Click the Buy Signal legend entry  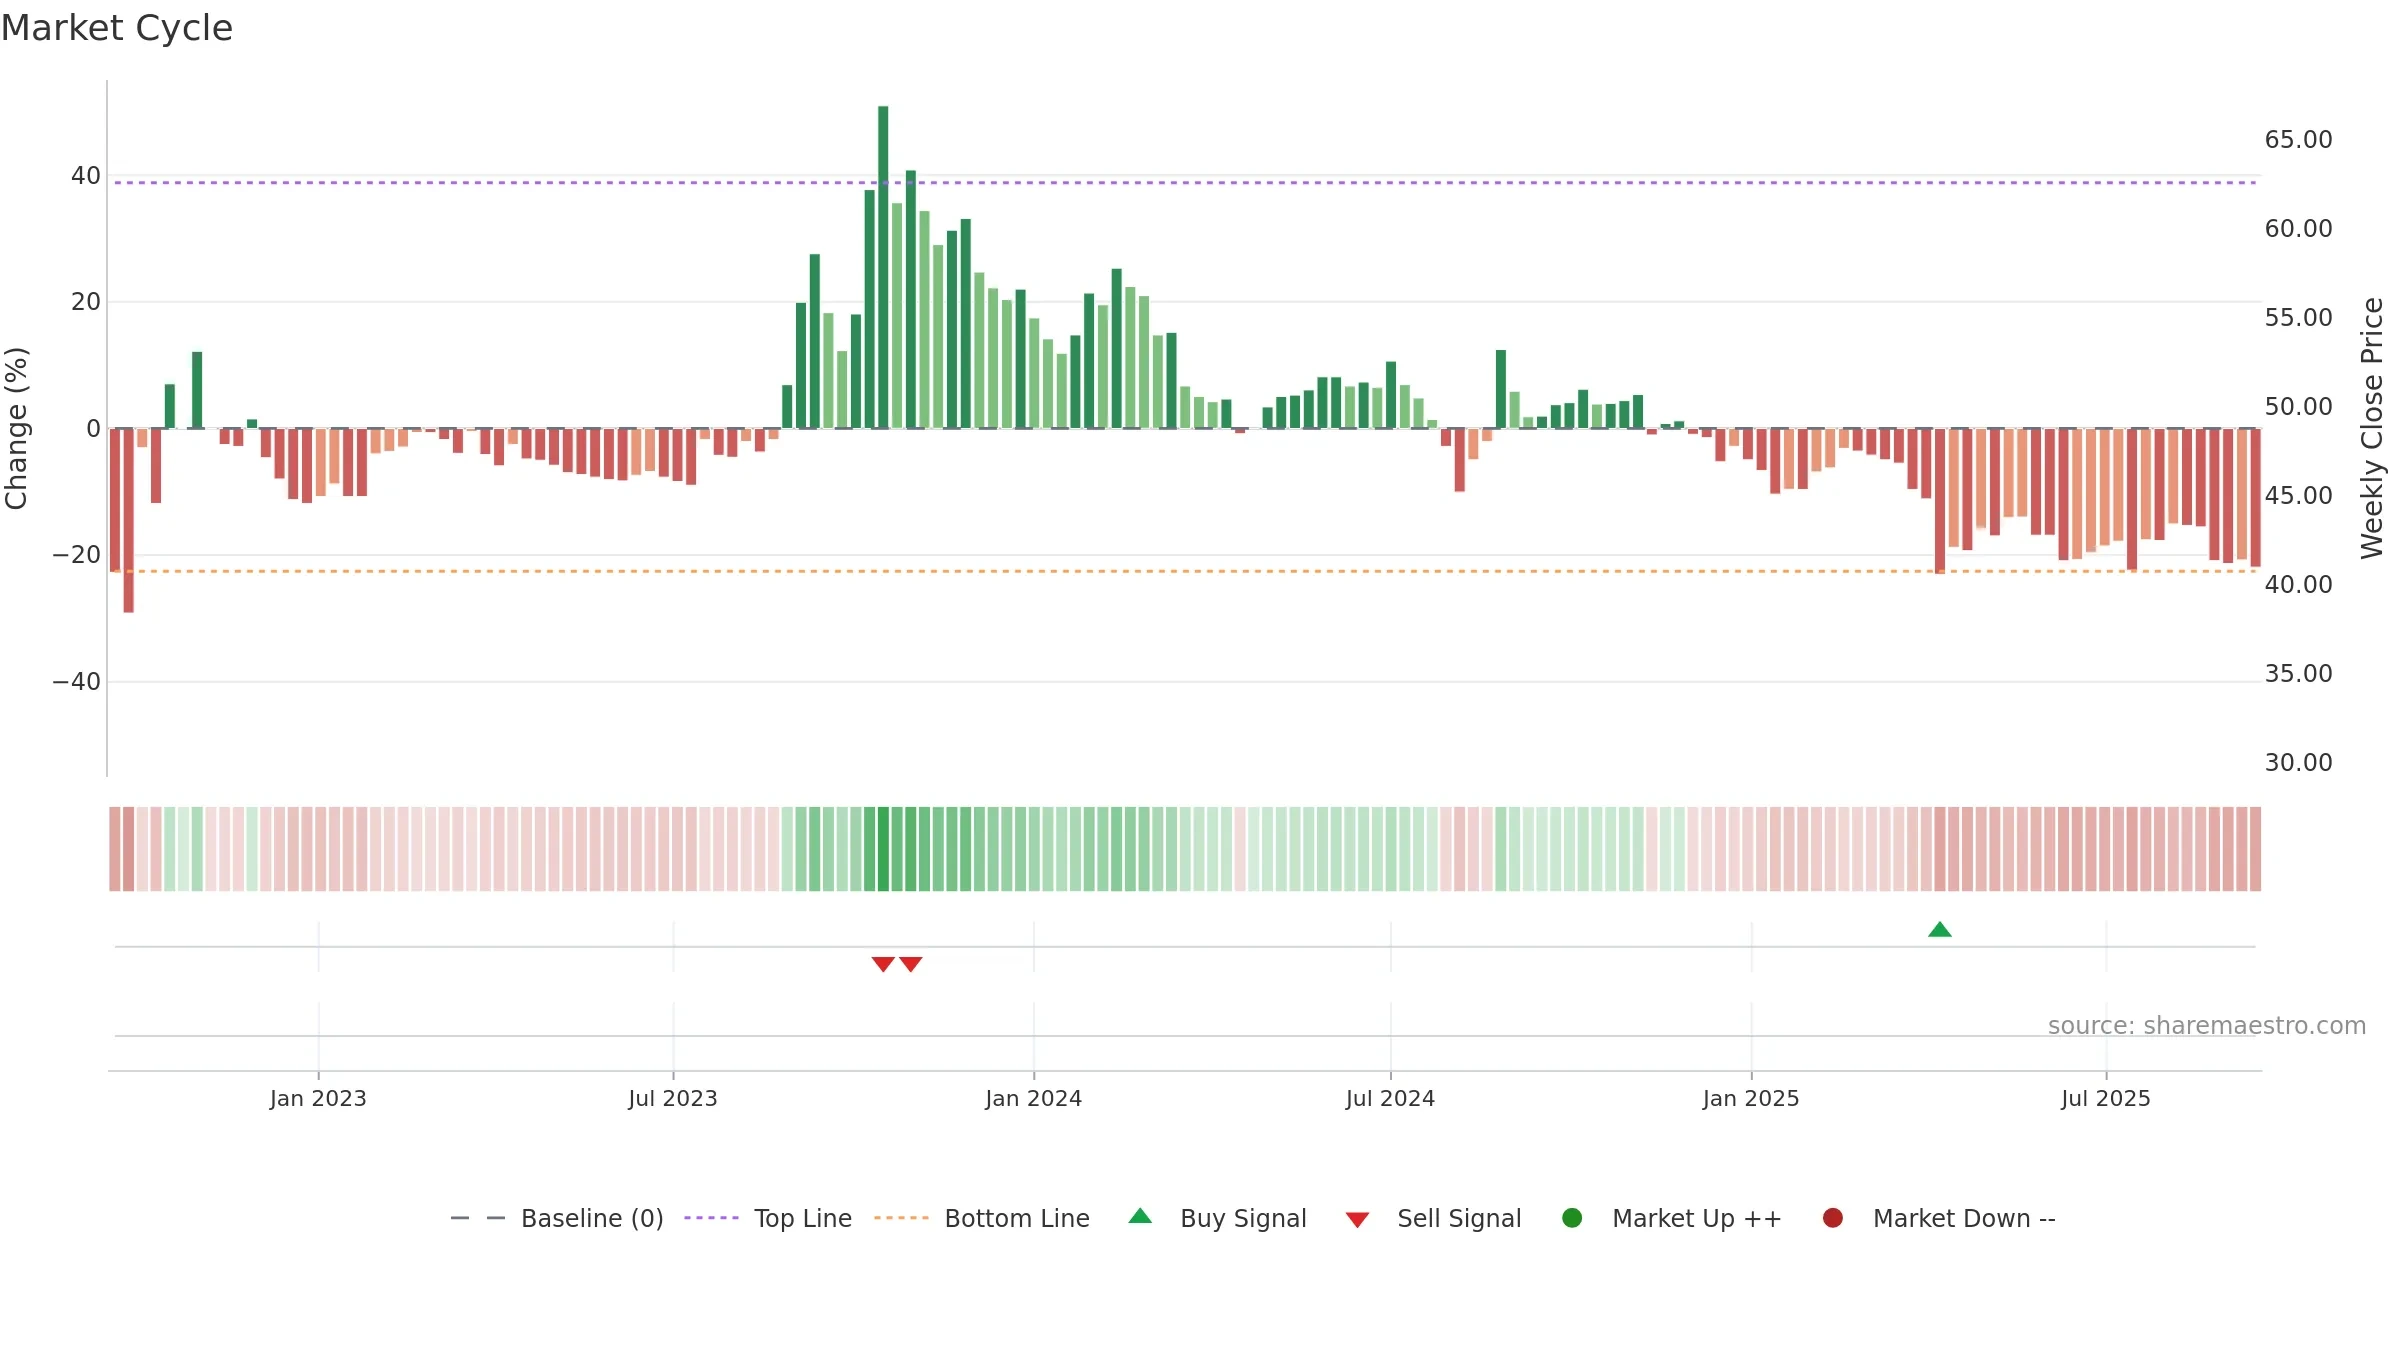coord(1217,1218)
